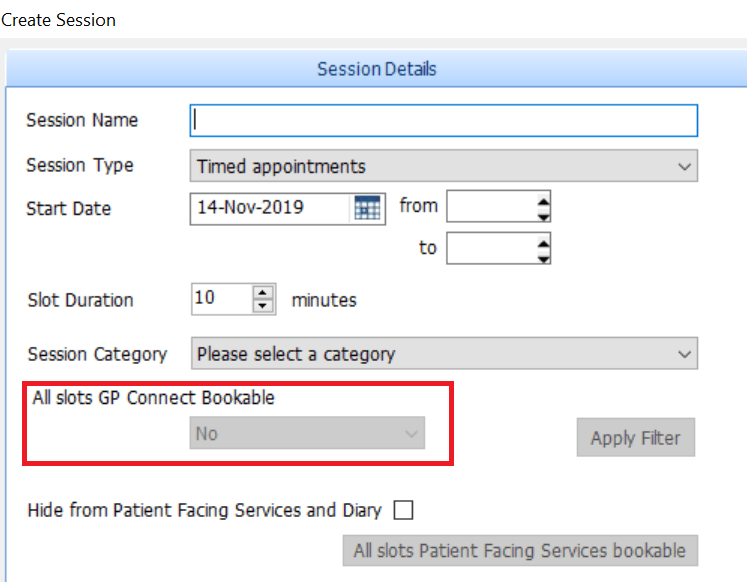The image size is (747, 582).
Task: Open the Start Date calendar picker
Action: 368,208
